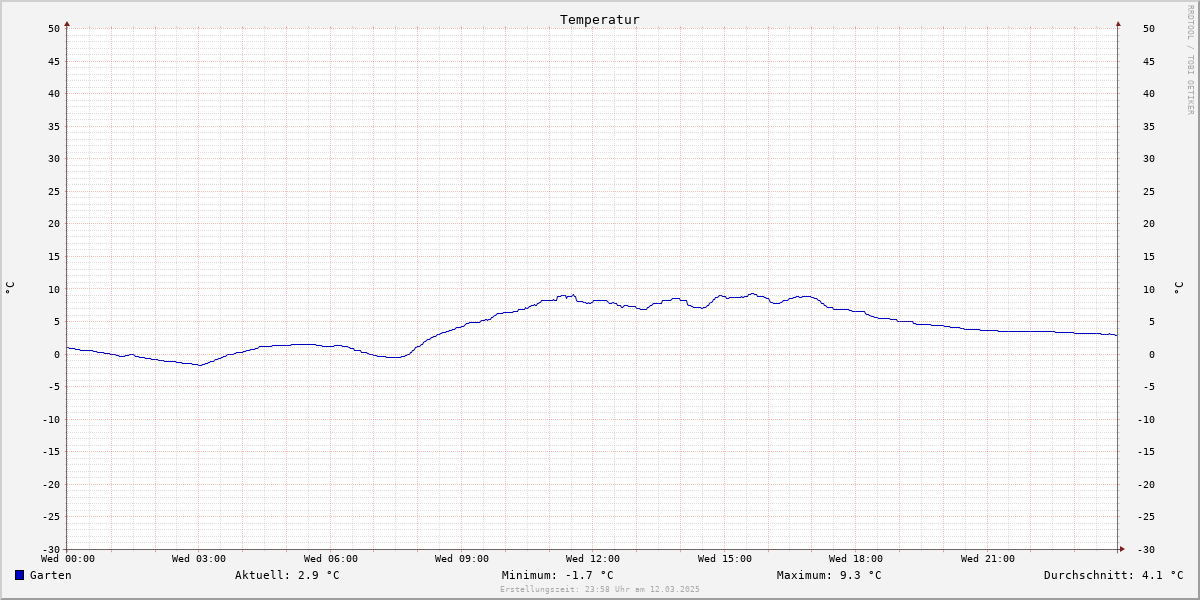
Task: Click the Aktuell: 2.9 °C value
Action: pyautogui.click(x=287, y=575)
